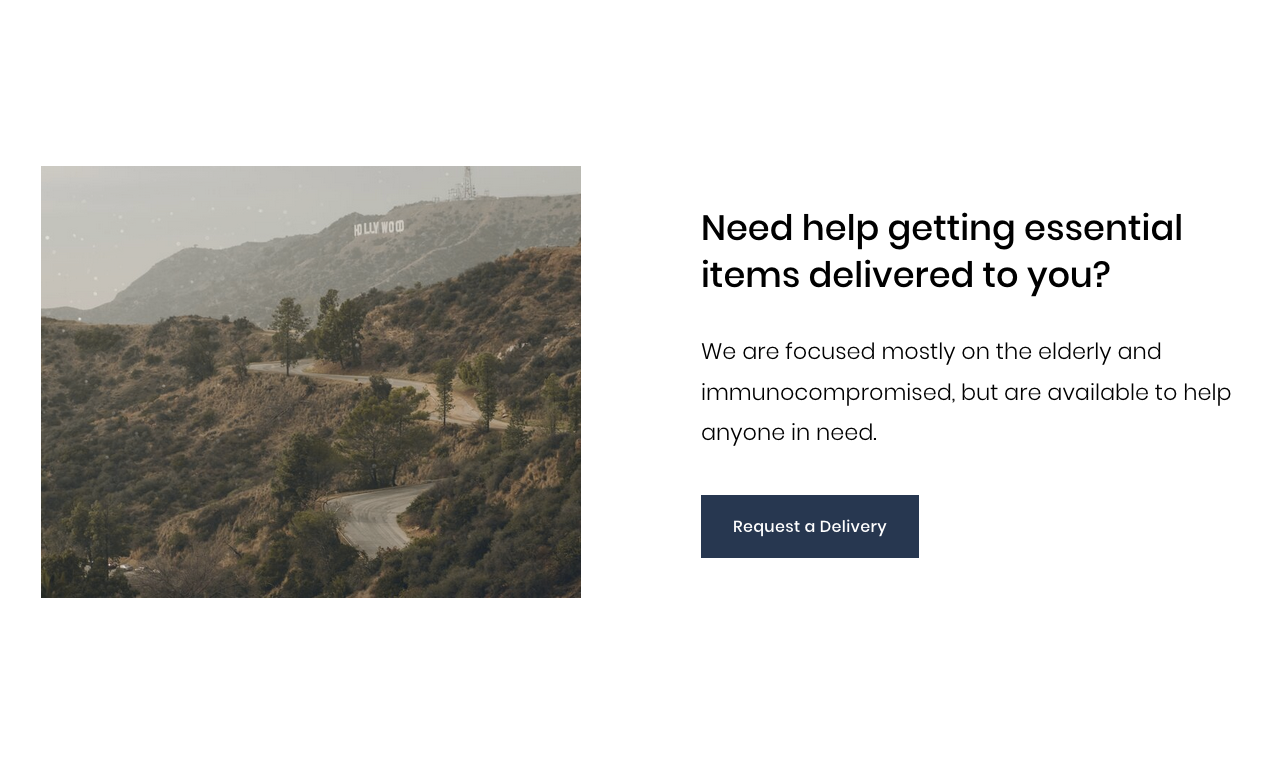
Task: Click the word "Delivery" on the navy button
Action: pos(853,527)
